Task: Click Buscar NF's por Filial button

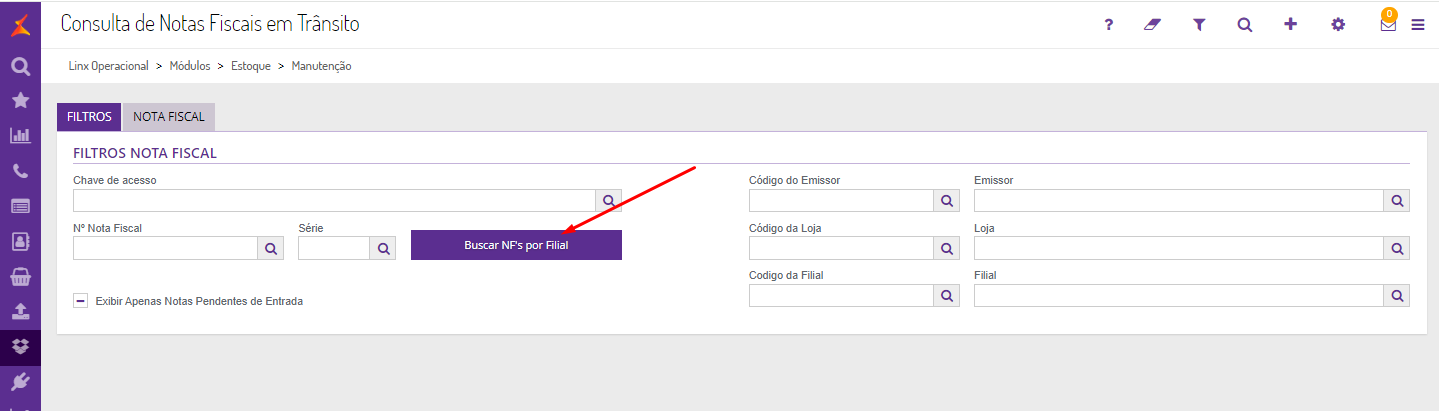Action: (516, 245)
